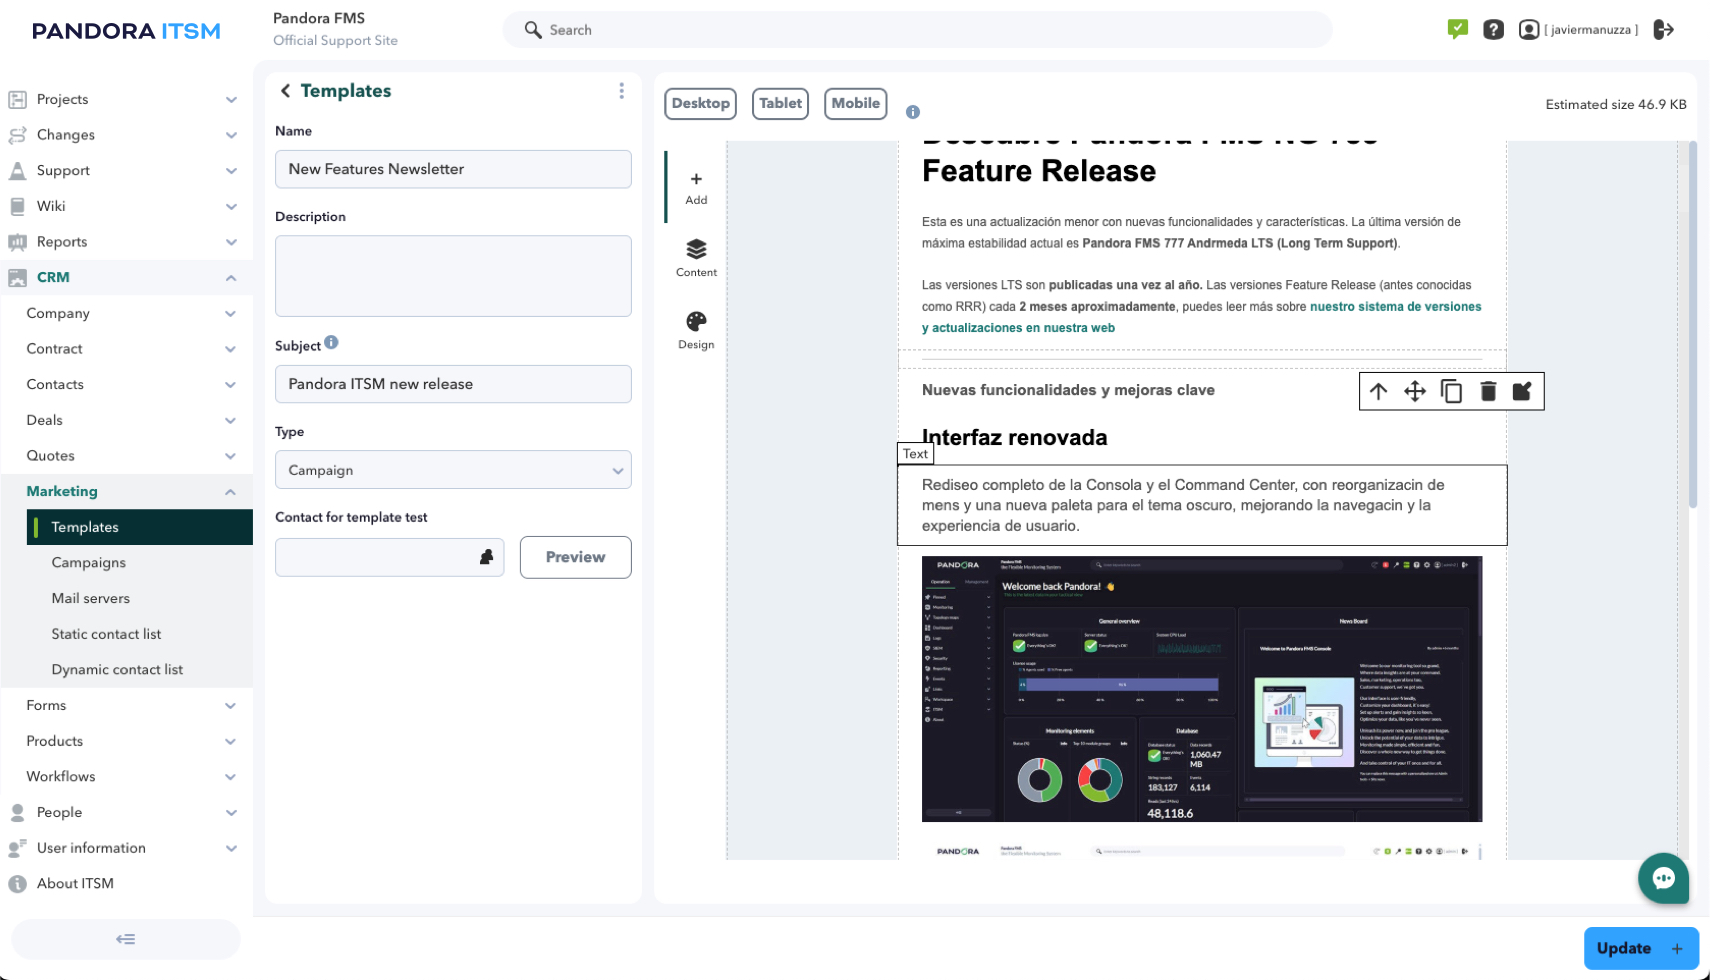
Task: Click into the Description text area
Action: click(453, 276)
